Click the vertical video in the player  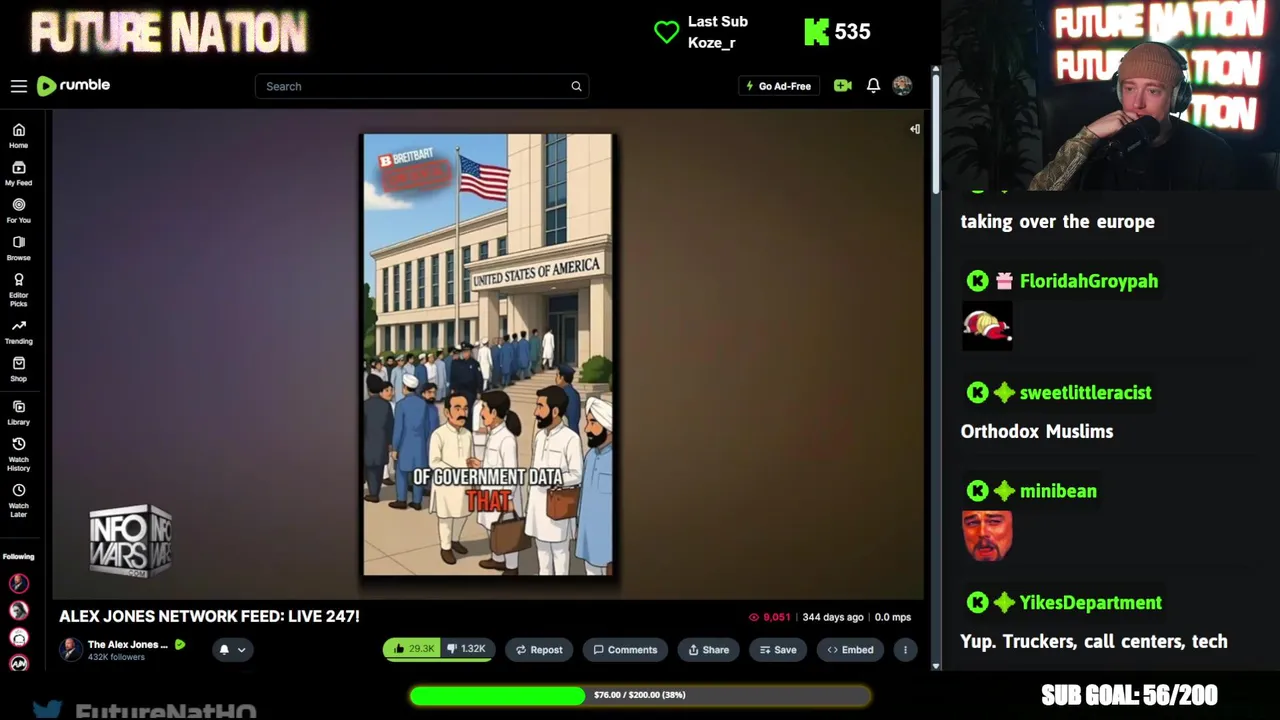[488, 354]
